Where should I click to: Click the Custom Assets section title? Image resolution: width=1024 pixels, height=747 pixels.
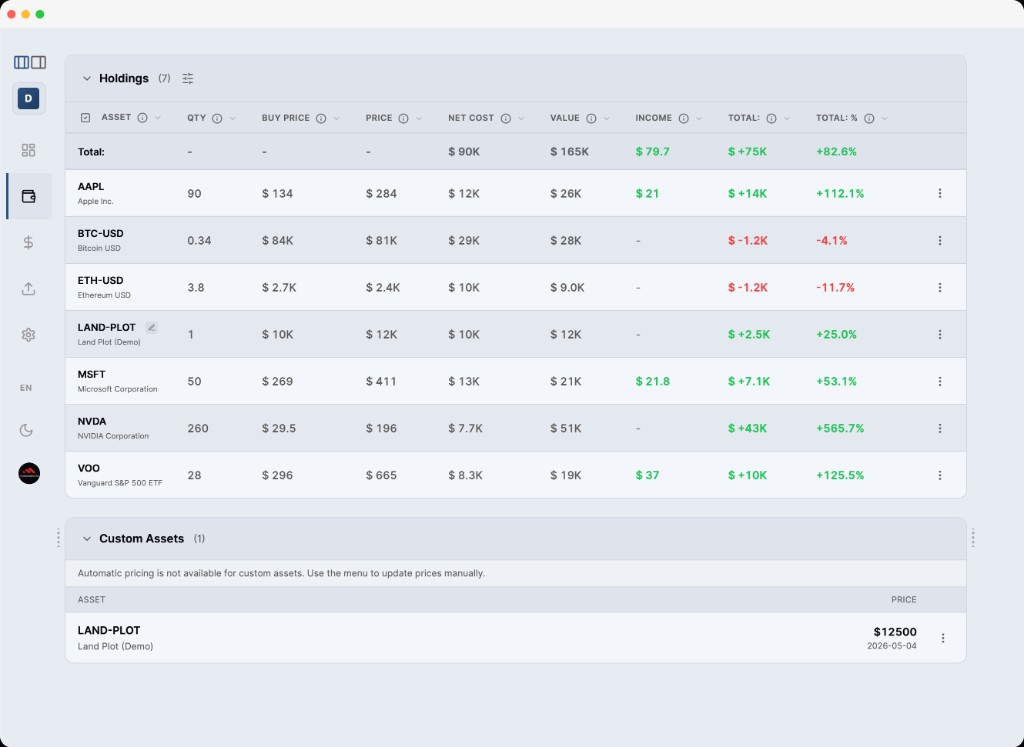coord(142,539)
